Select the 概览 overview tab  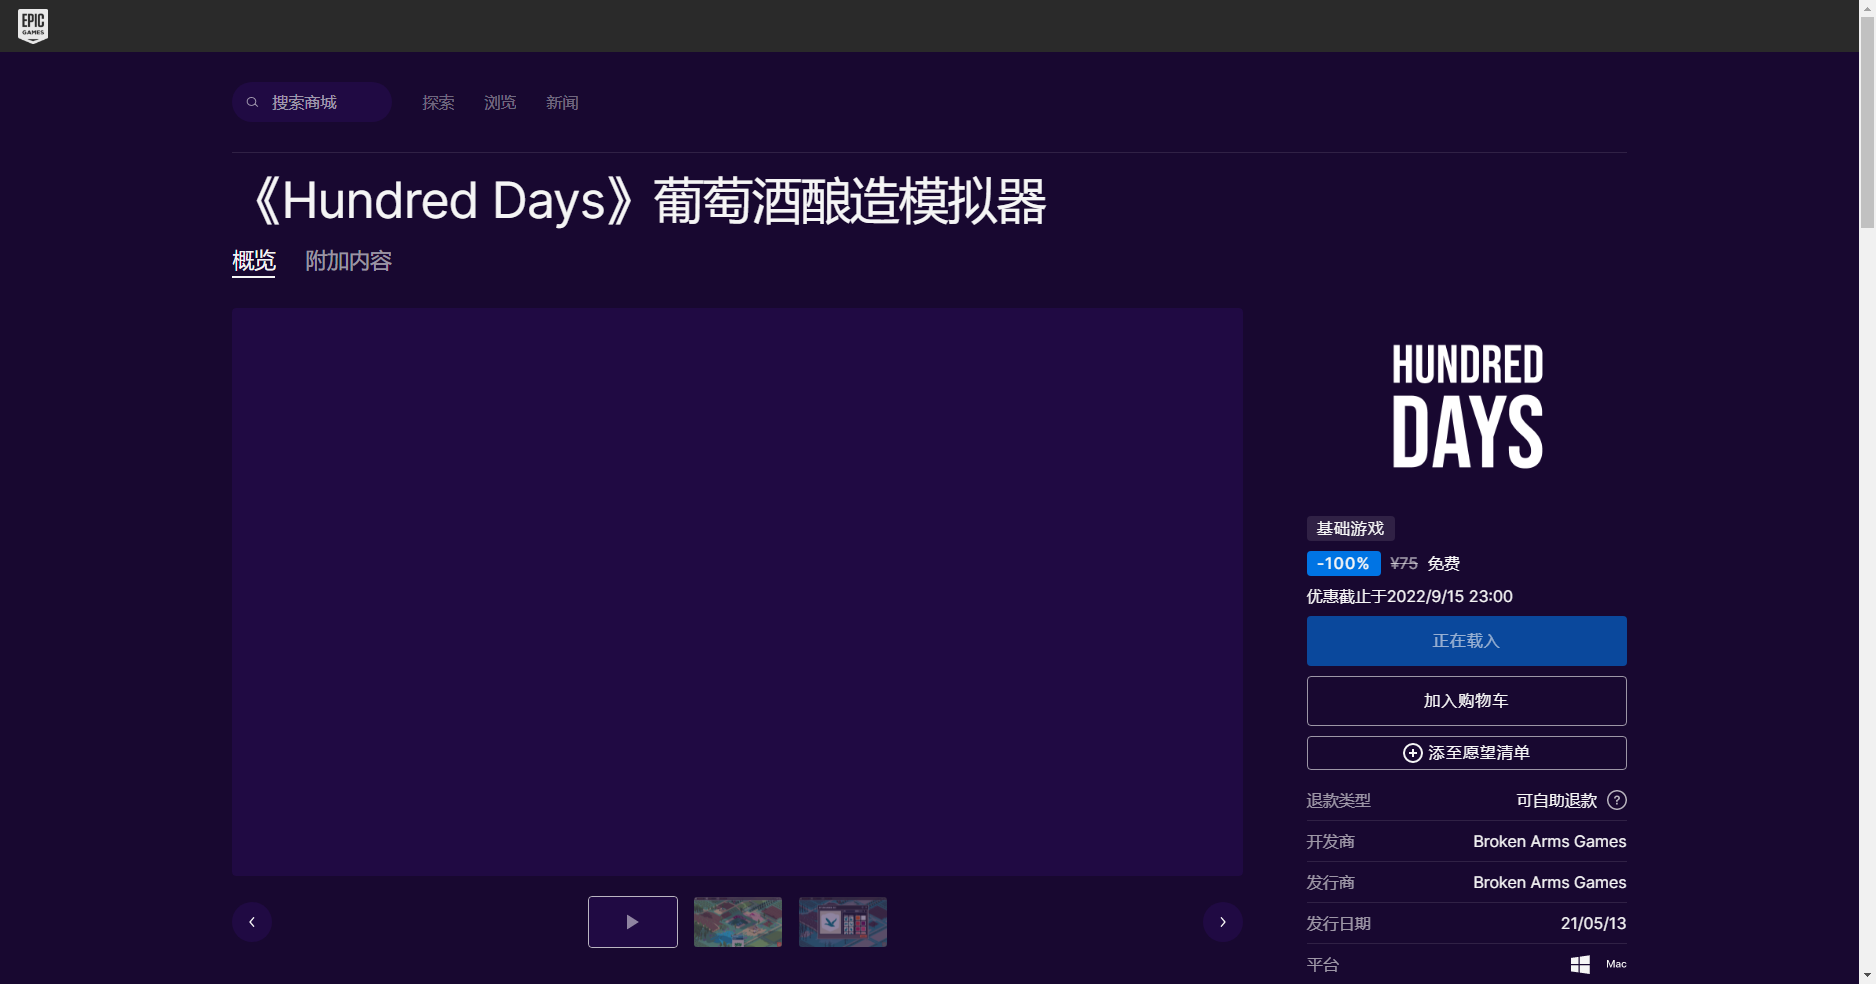click(x=254, y=261)
